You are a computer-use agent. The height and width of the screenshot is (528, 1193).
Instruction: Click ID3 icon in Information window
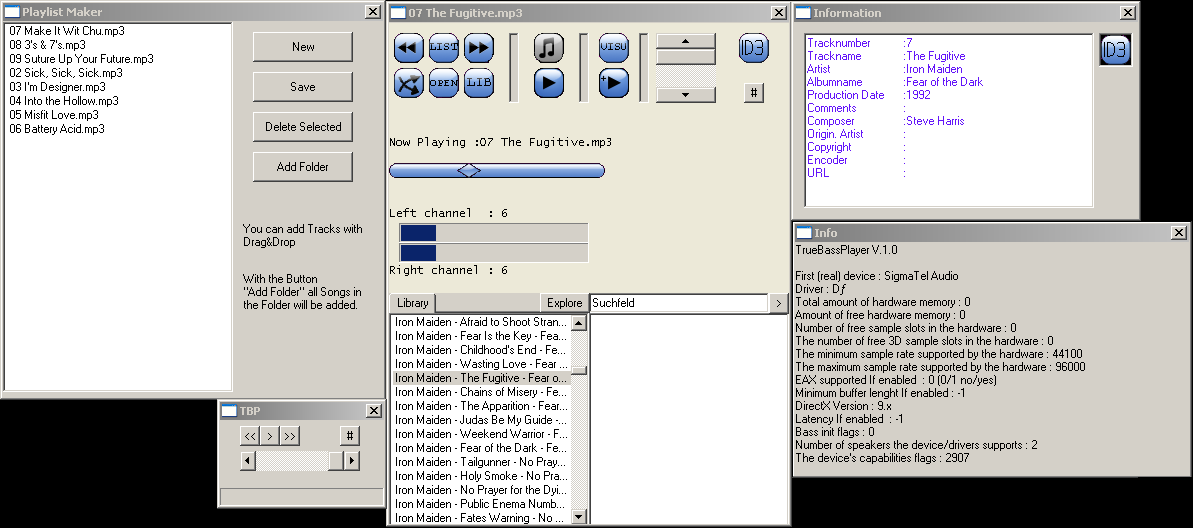click(x=1115, y=50)
